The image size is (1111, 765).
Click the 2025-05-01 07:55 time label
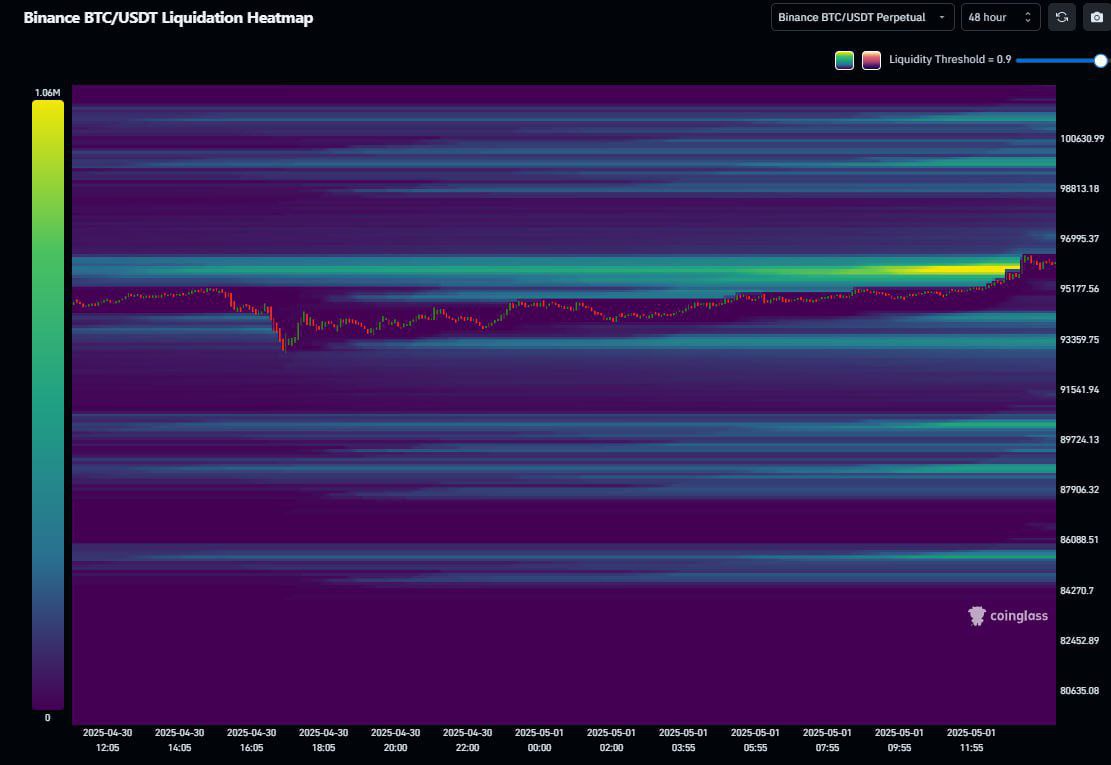coord(827,740)
